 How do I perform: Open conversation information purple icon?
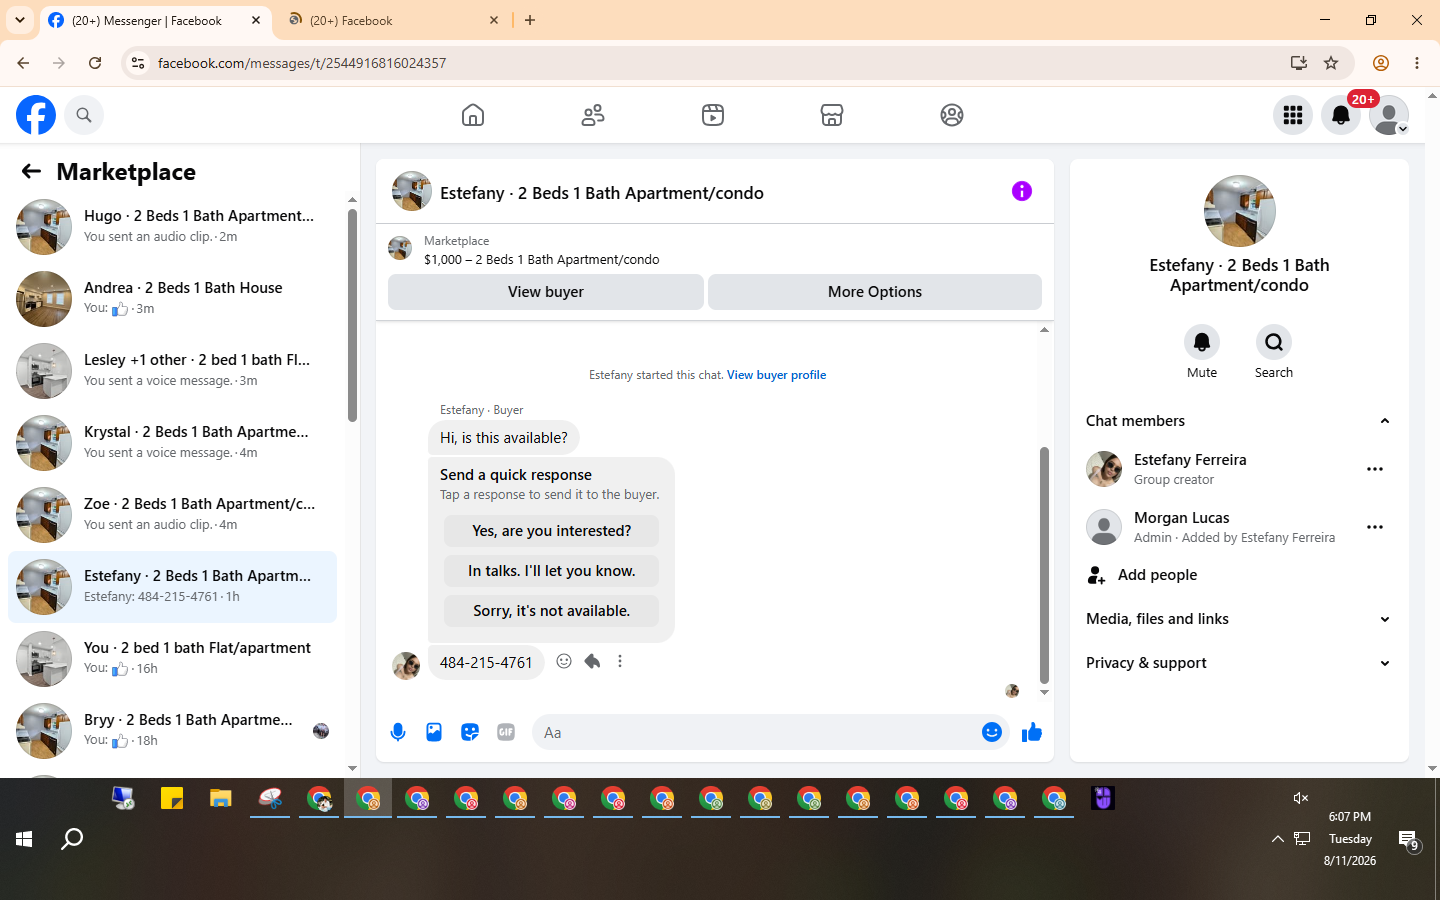coord(1021,191)
